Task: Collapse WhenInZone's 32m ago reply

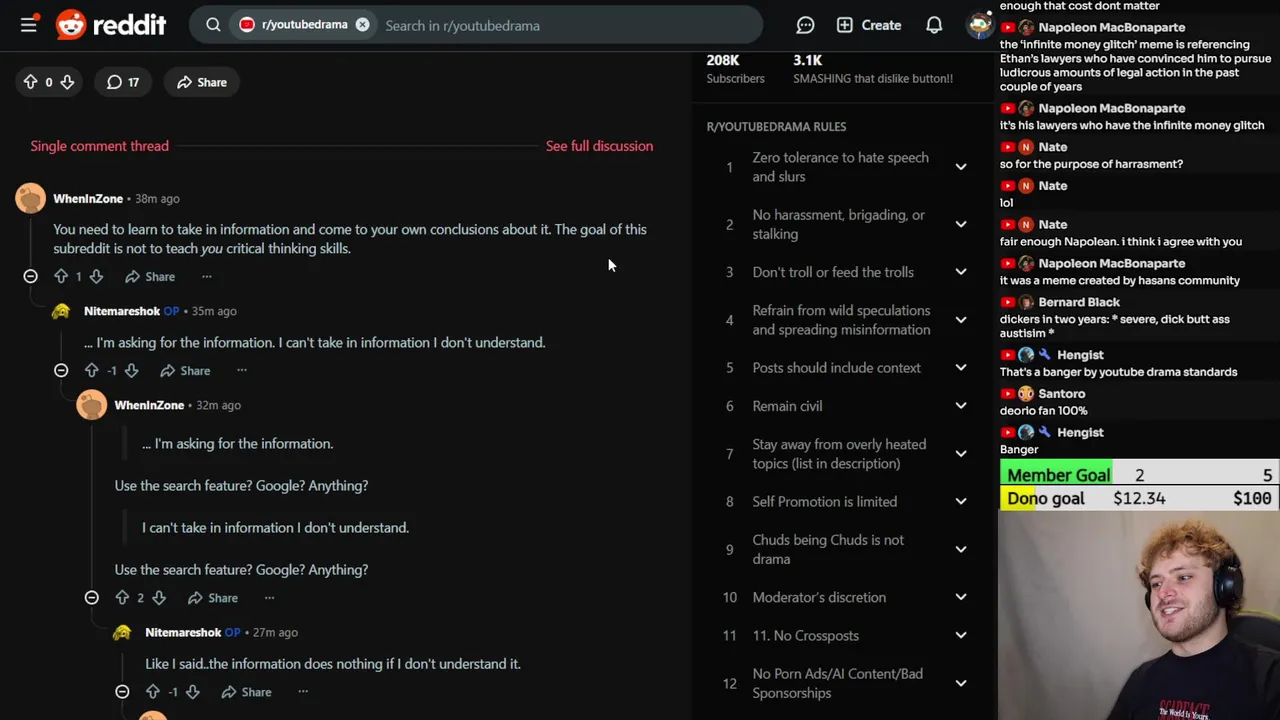Action: 92,597
